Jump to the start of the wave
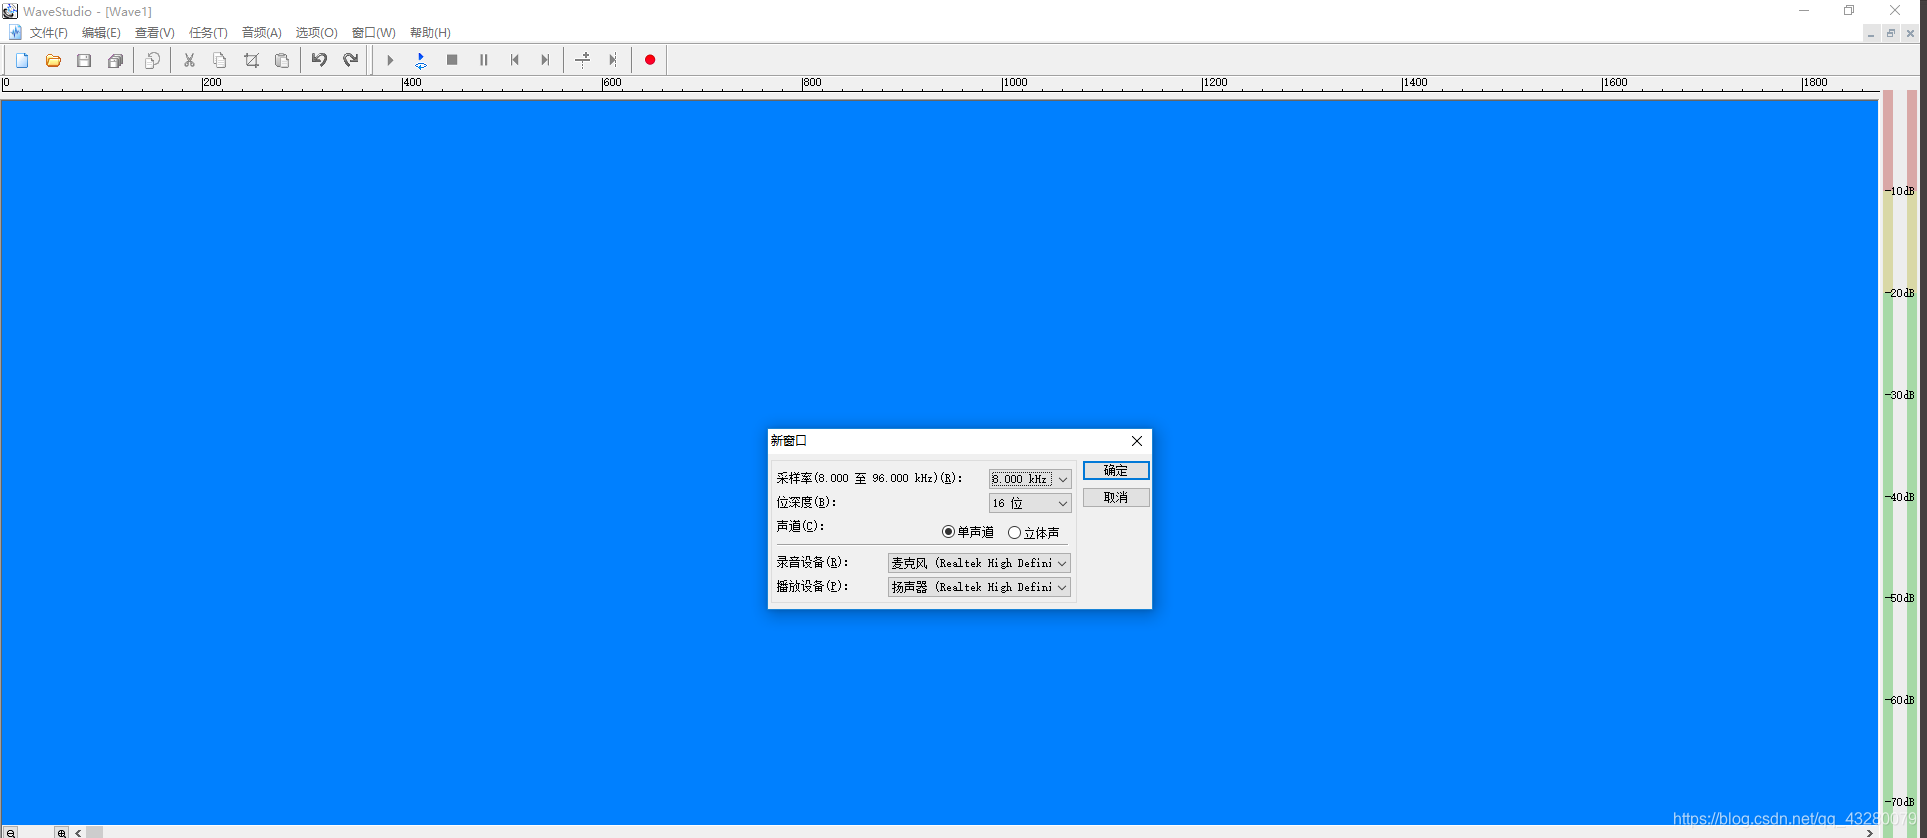1927x838 pixels. (514, 60)
